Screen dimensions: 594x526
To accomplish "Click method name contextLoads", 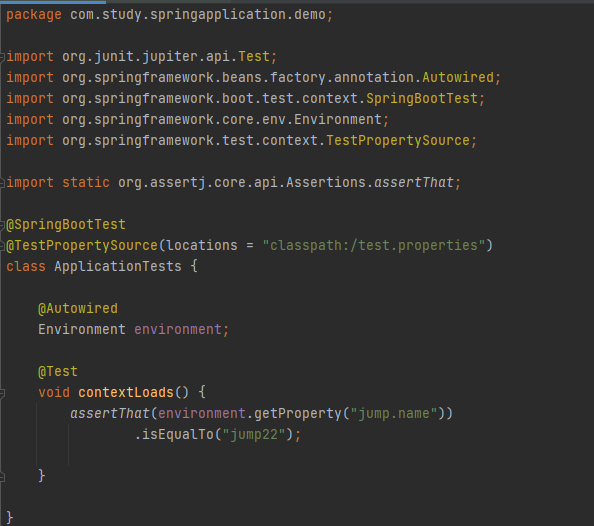I will pyautogui.click(x=126, y=393).
